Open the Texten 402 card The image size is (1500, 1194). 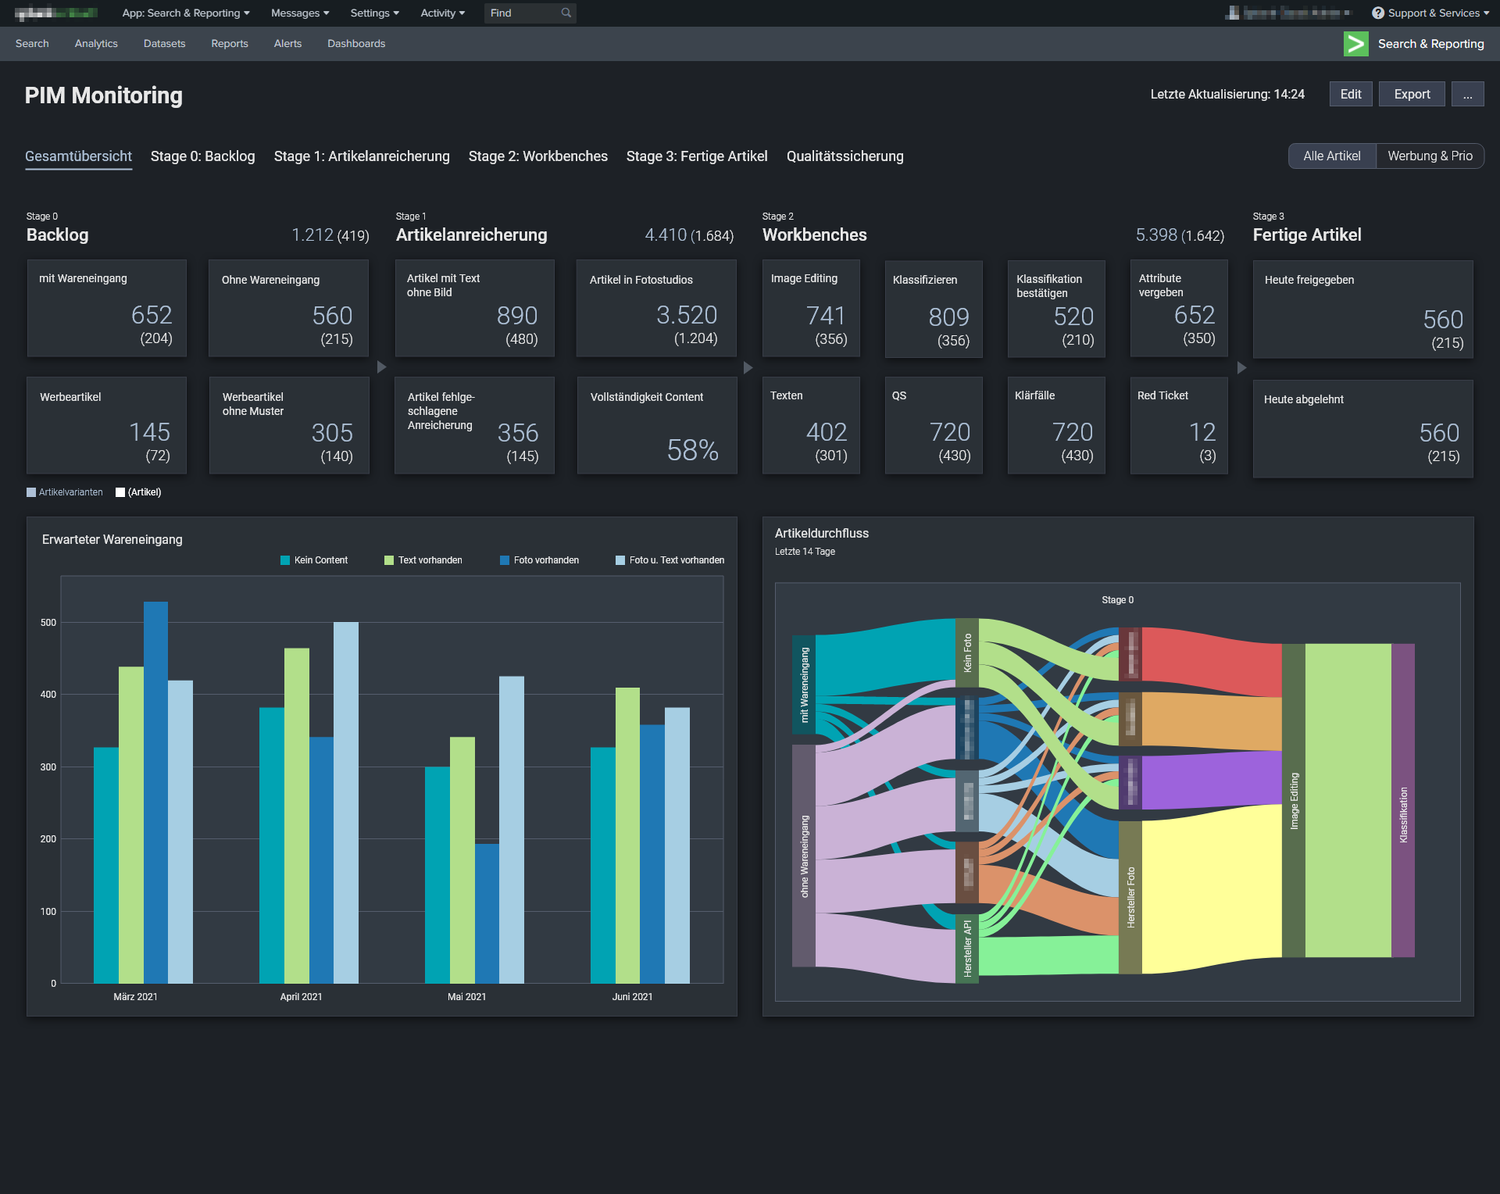coord(811,425)
